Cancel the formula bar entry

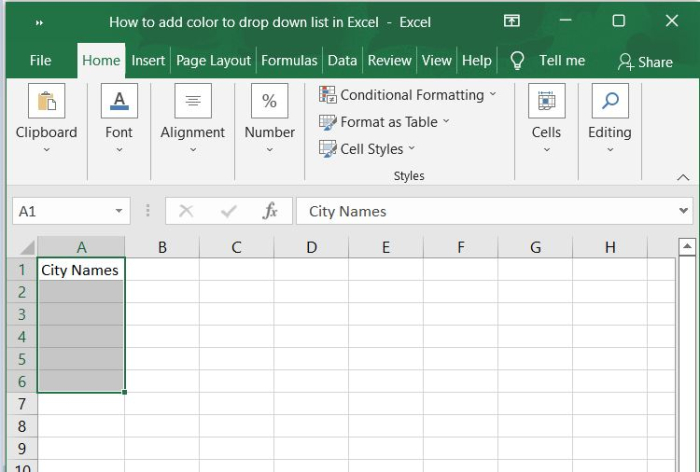(186, 211)
